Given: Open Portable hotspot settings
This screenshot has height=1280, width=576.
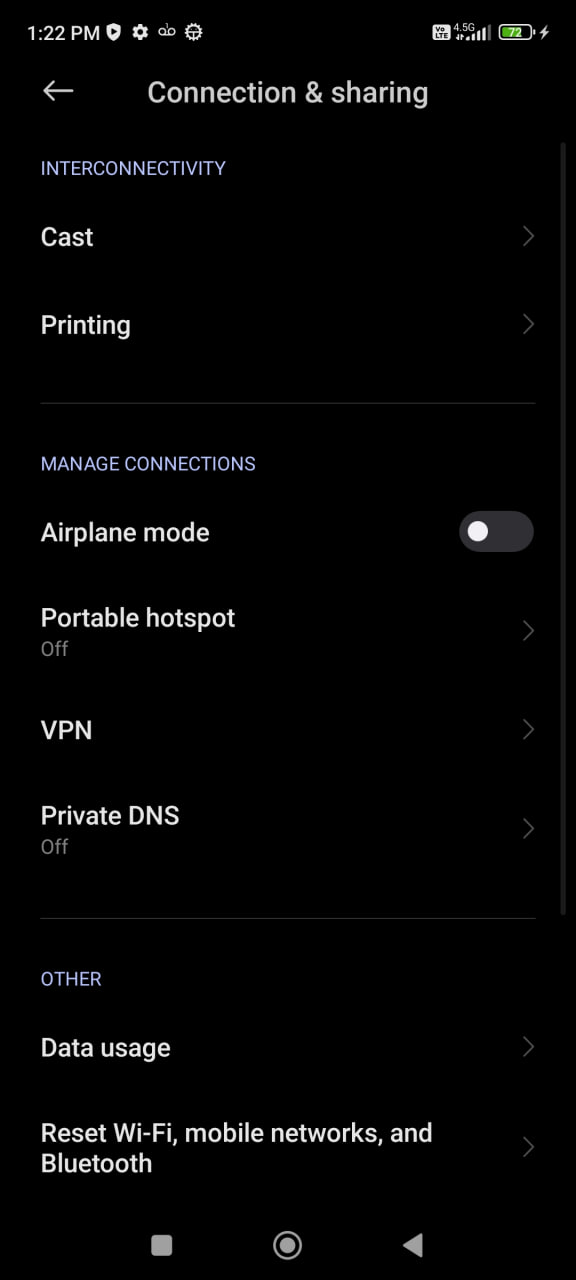Looking at the screenshot, I should click(x=288, y=630).
